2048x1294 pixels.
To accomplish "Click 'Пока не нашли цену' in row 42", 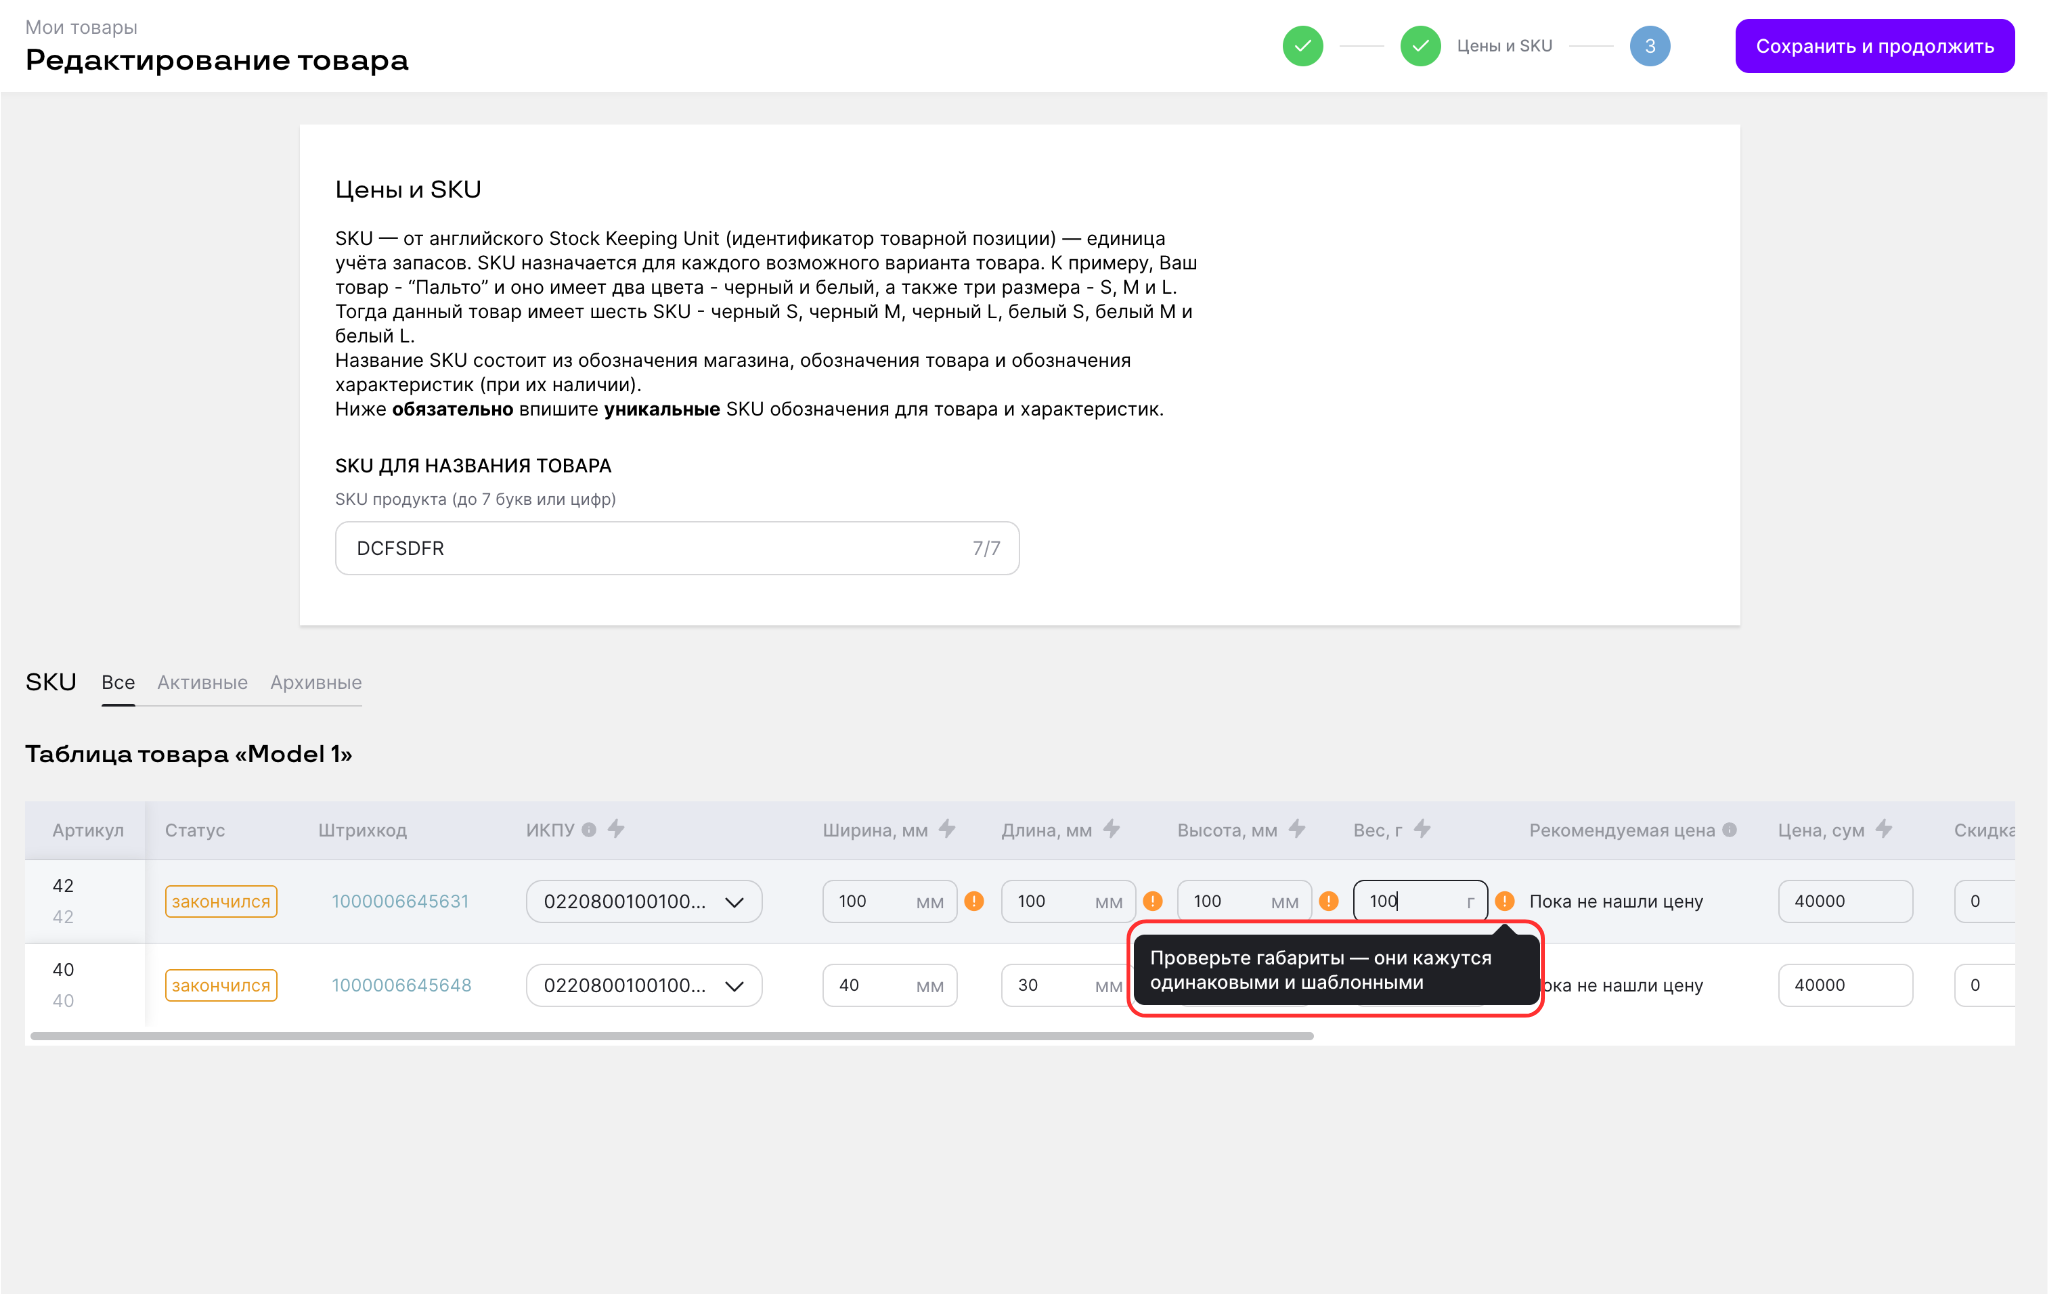I will click(x=1616, y=901).
